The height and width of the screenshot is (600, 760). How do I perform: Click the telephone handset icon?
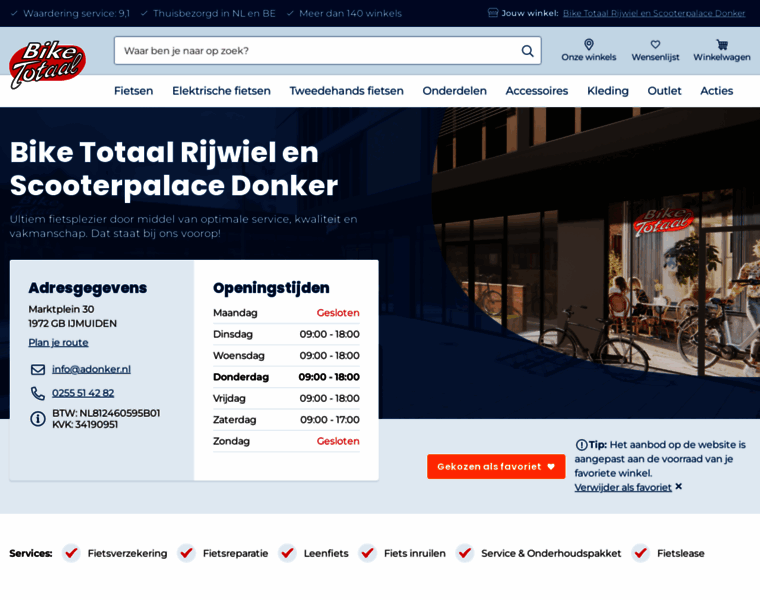(38, 393)
